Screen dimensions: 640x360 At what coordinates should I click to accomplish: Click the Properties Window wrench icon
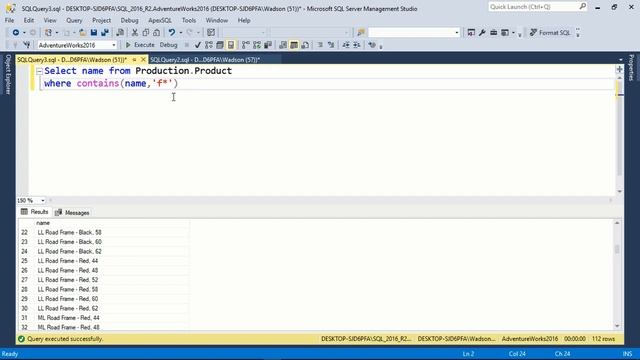click(x=482, y=33)
